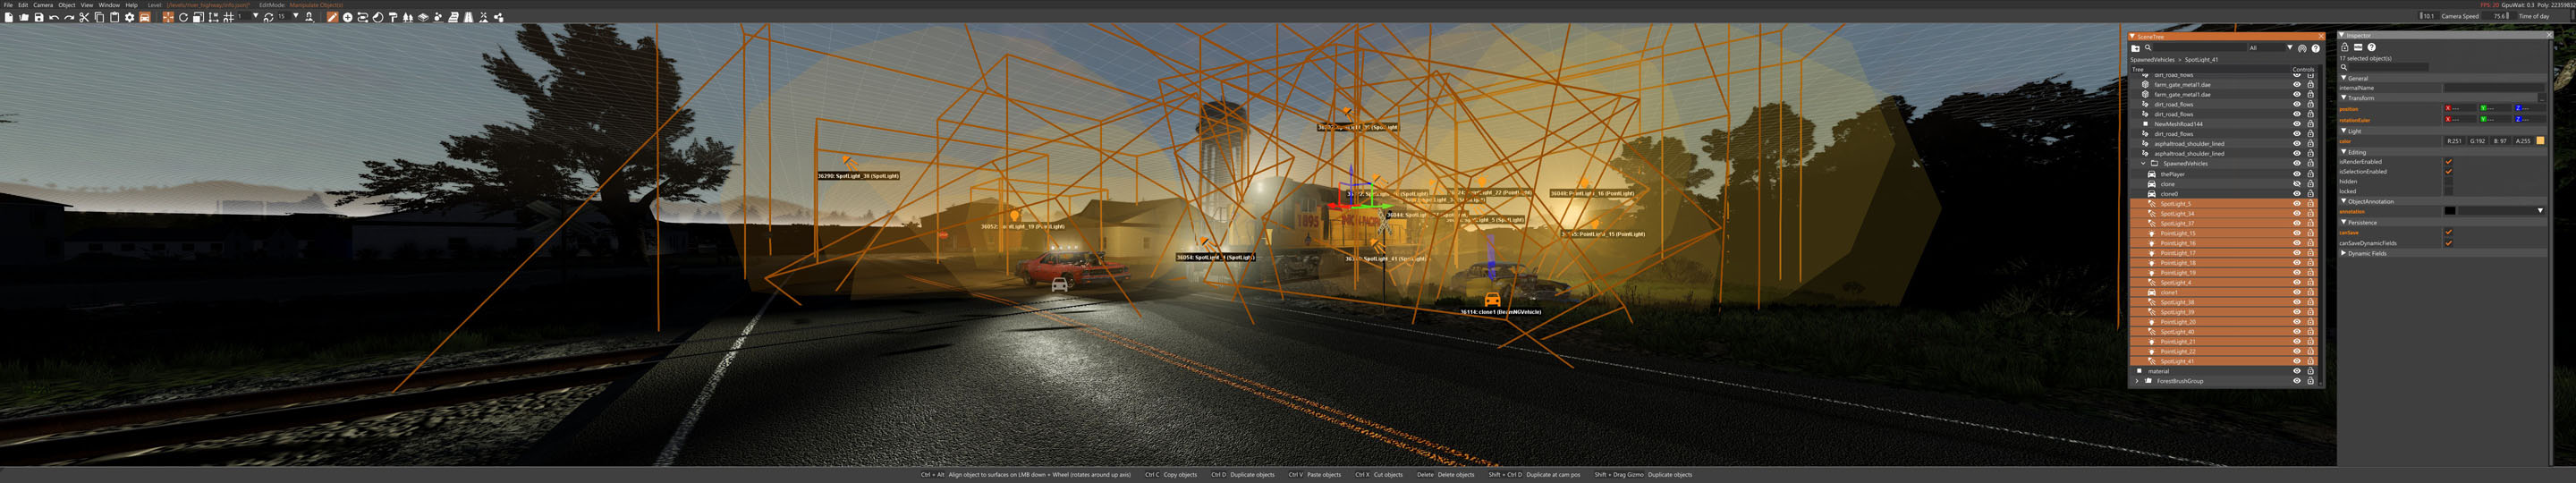2576x483 pixels.
Task: Open the Camera menu
Action: (43, 5)
